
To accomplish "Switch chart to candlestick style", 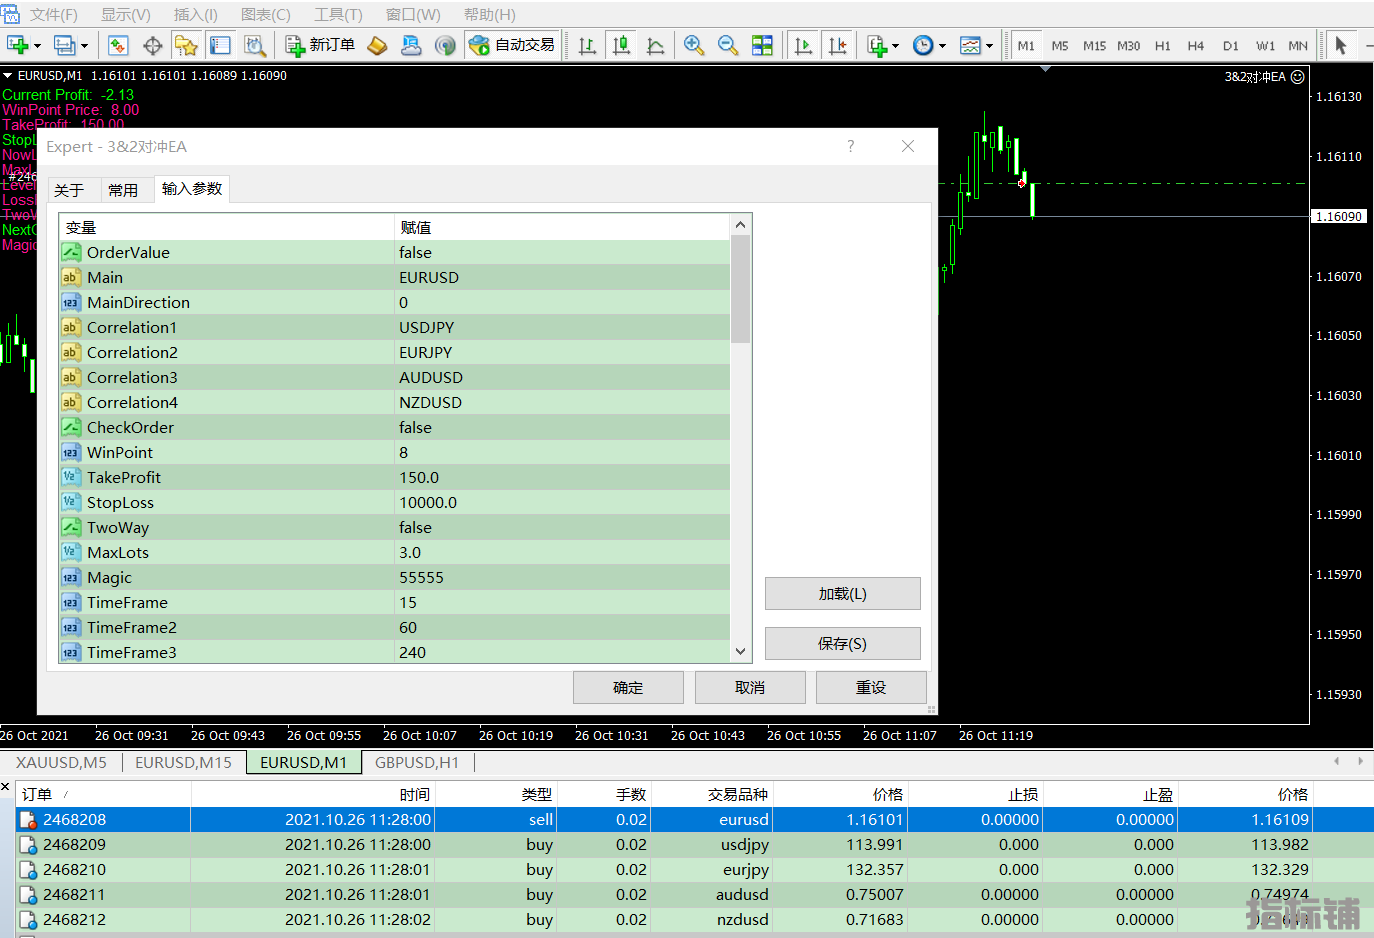I will (x=621, y=45).
